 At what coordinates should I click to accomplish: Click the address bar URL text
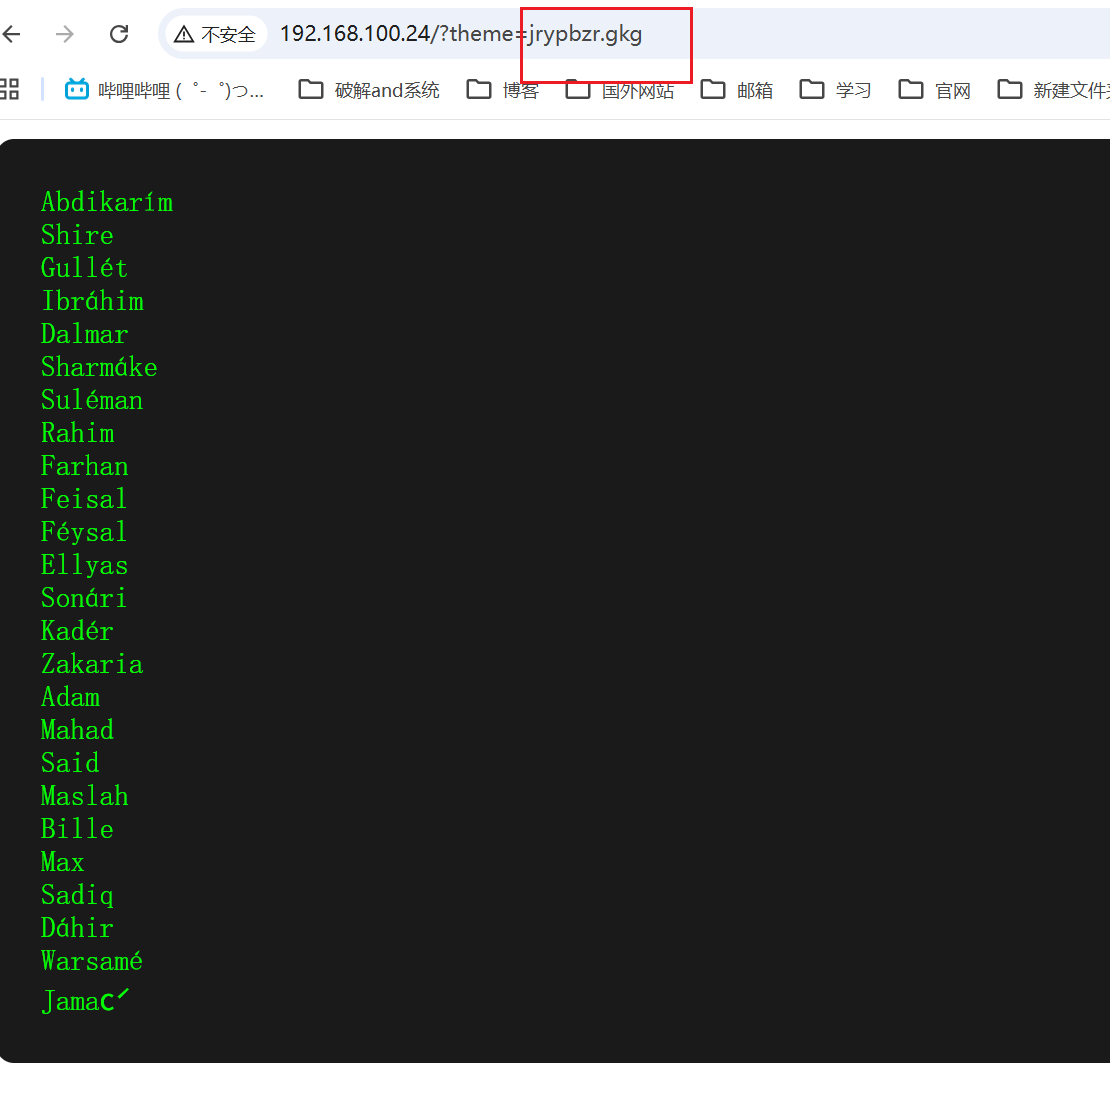(x=460, y=34)
